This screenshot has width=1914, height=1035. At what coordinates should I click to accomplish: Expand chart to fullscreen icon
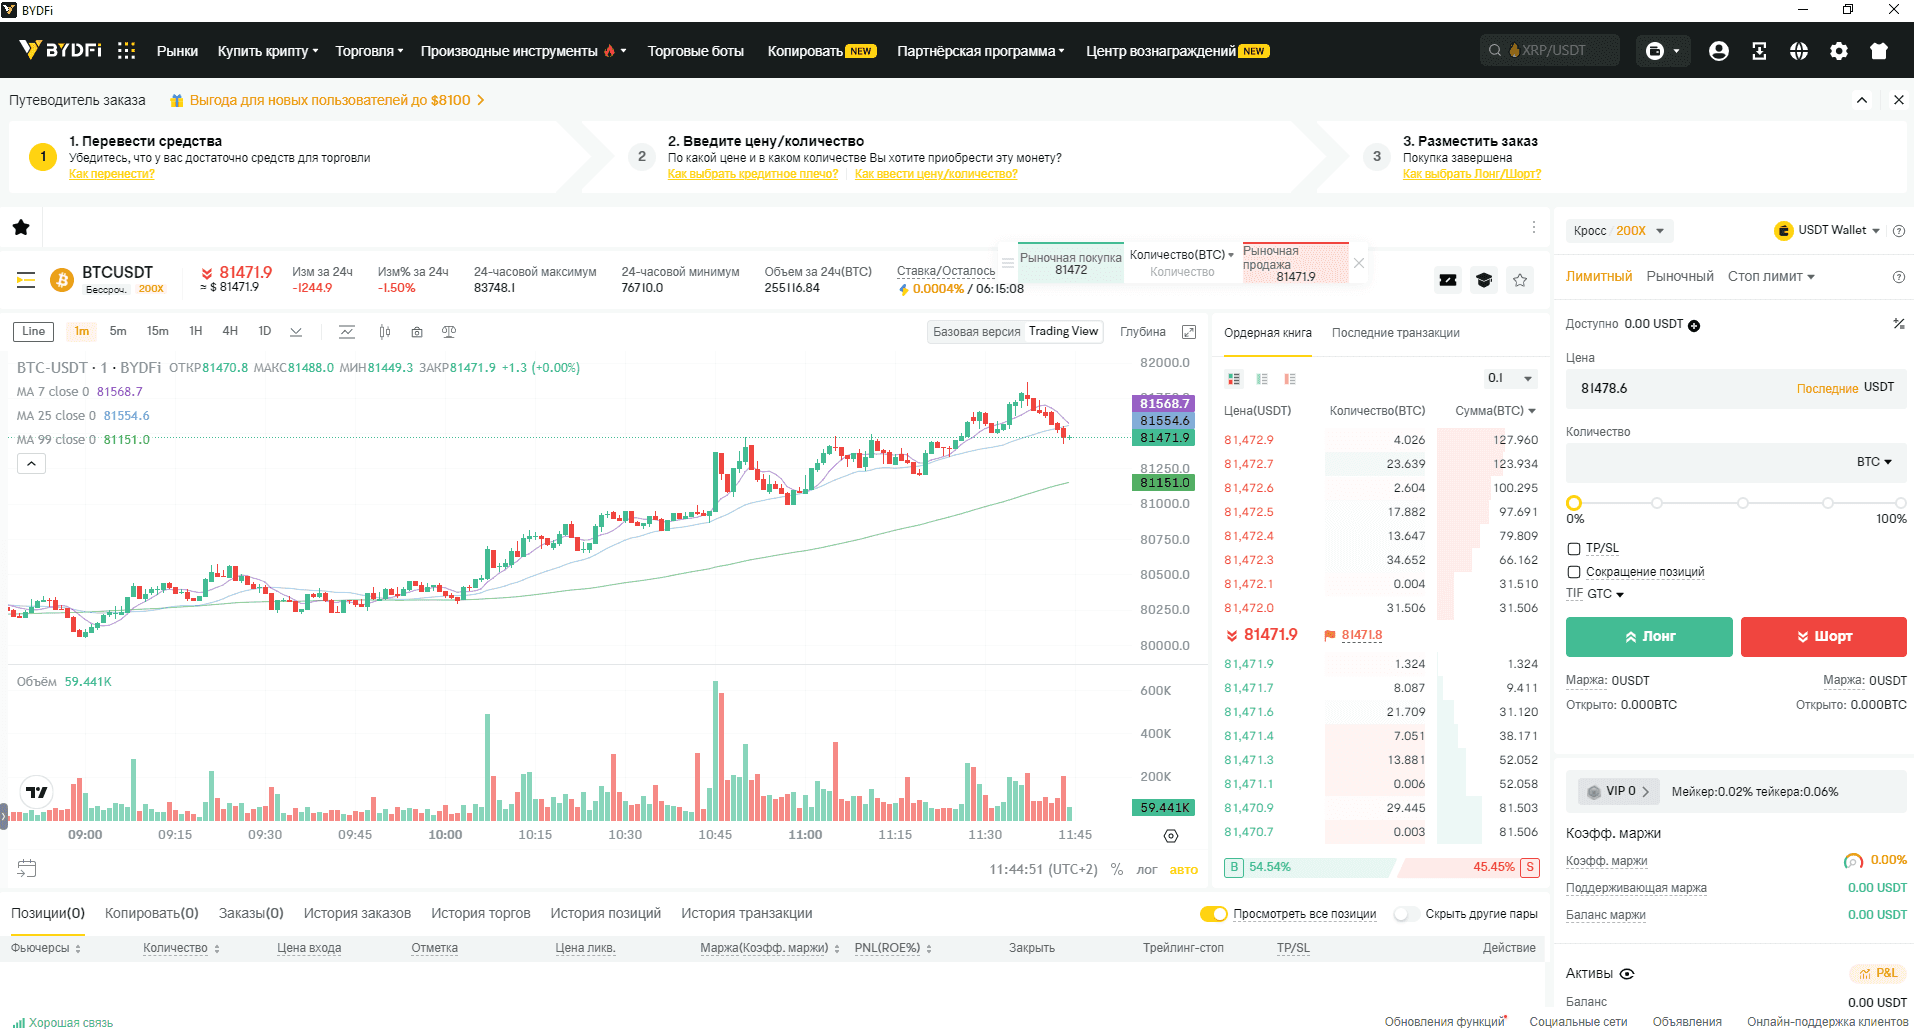[x=1189, y=331]
